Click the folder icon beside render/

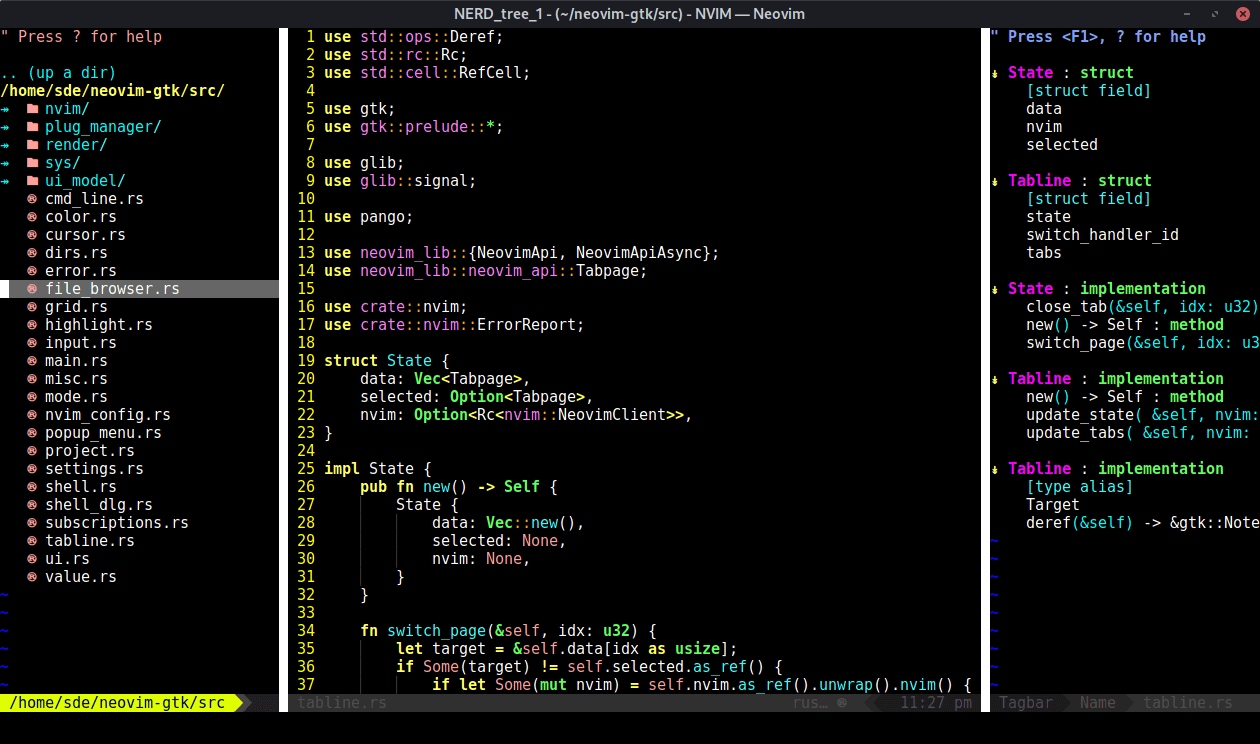click(32, 145)
